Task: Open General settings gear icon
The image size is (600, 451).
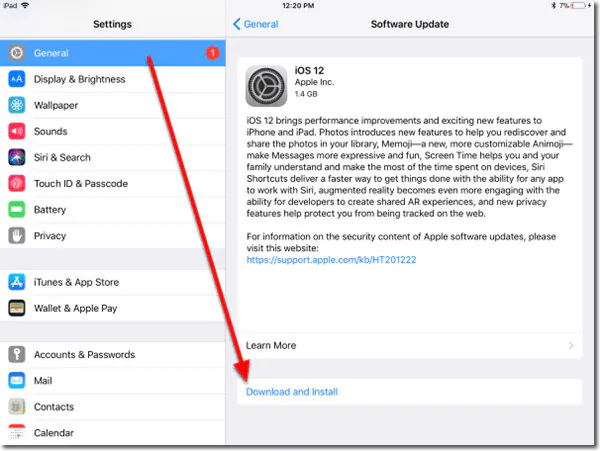Action: pos(16,53)
